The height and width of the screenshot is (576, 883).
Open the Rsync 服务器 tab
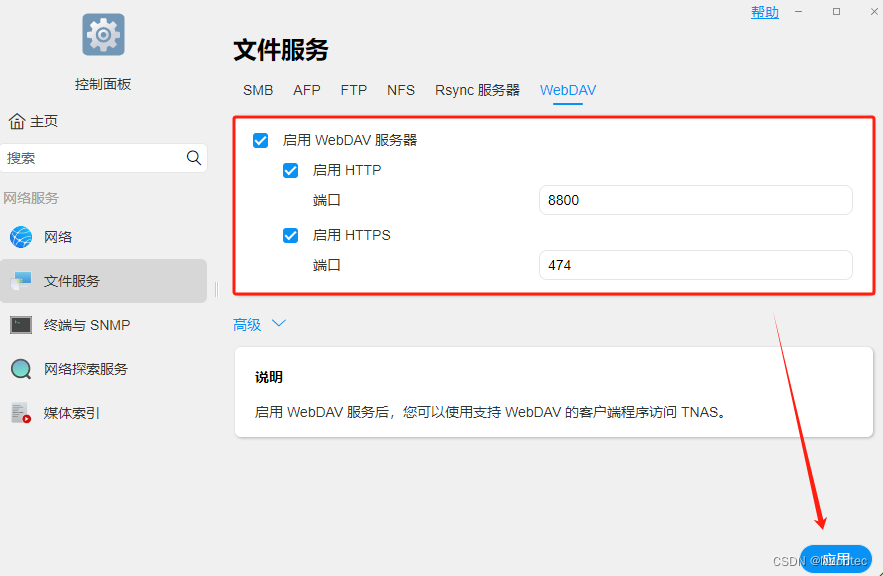tap(477, 90)
